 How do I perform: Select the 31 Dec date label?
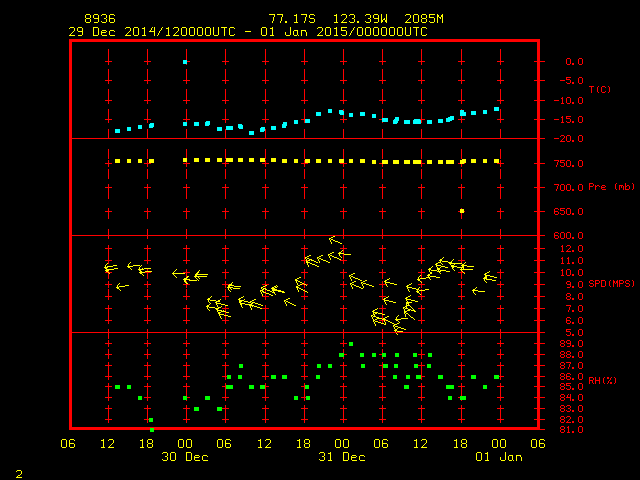[x=342, y=457]
